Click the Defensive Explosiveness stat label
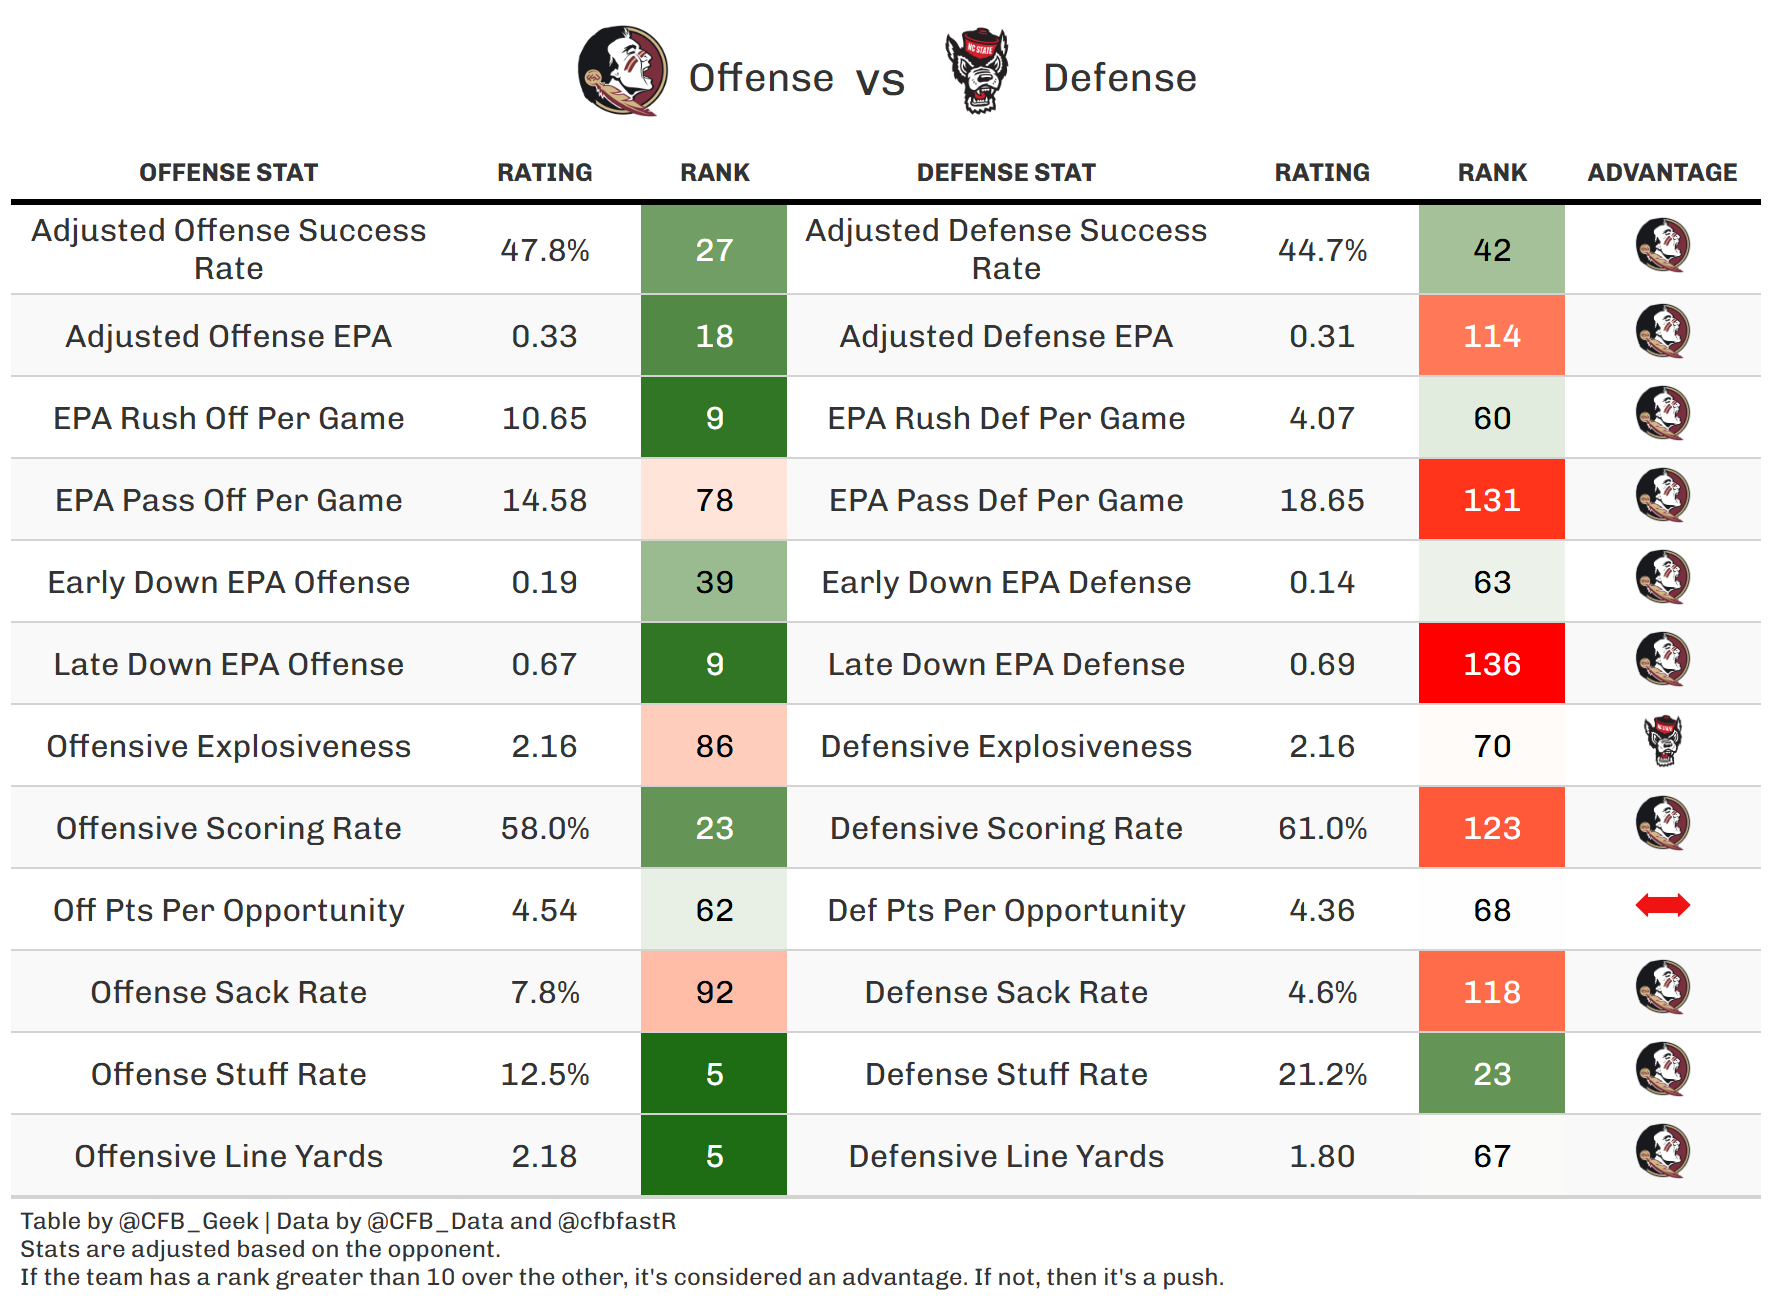The width and height of the screenshot is (1770, 1312). click(1006, 746)
